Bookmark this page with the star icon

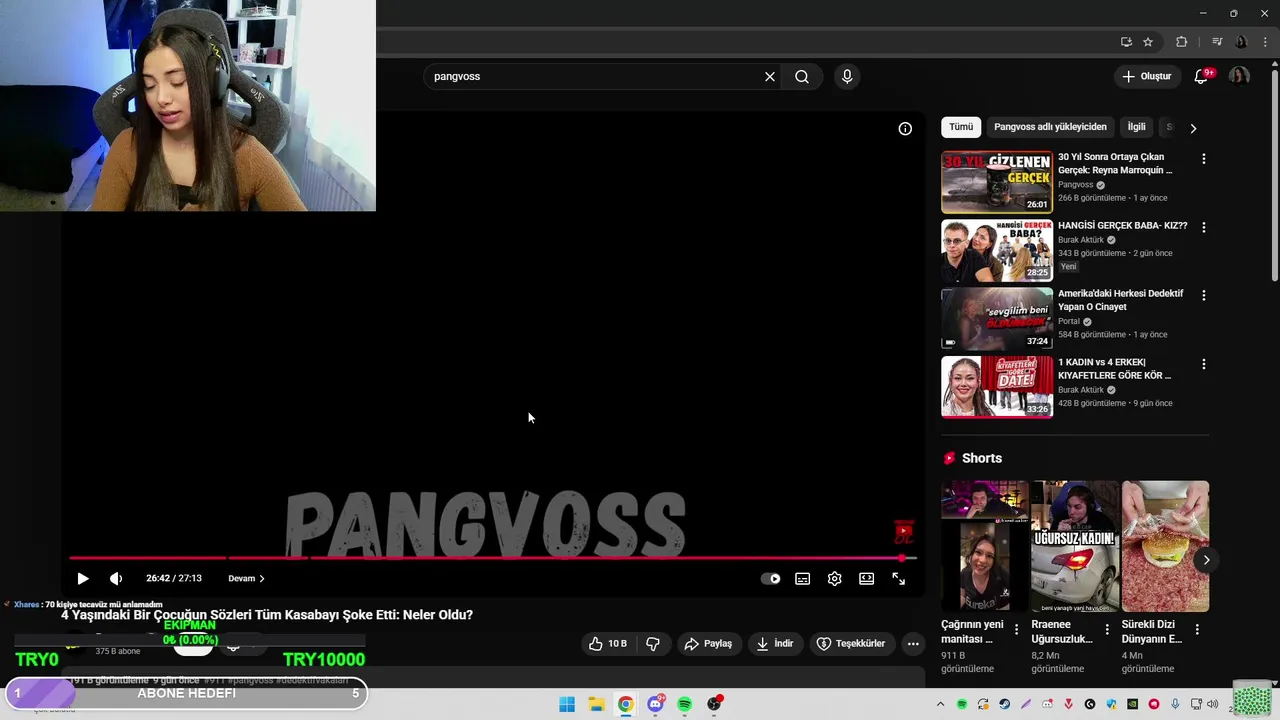(1148, 42)
